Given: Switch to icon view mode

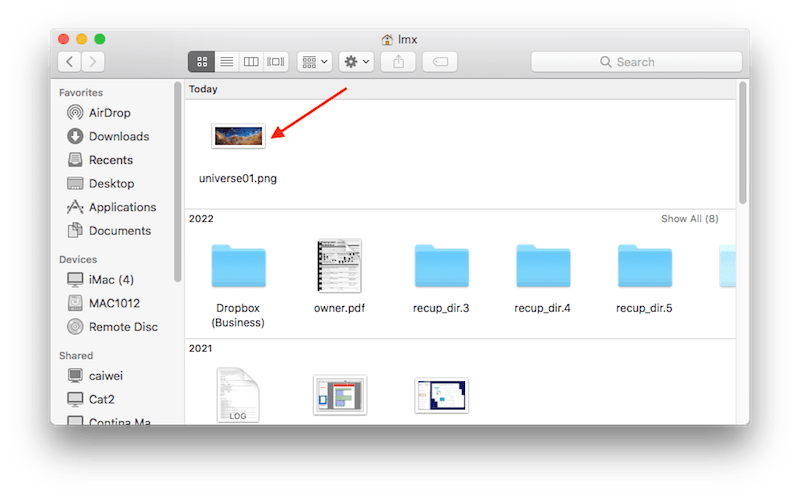Looking at the screenshot, I should tap(201, 62).
